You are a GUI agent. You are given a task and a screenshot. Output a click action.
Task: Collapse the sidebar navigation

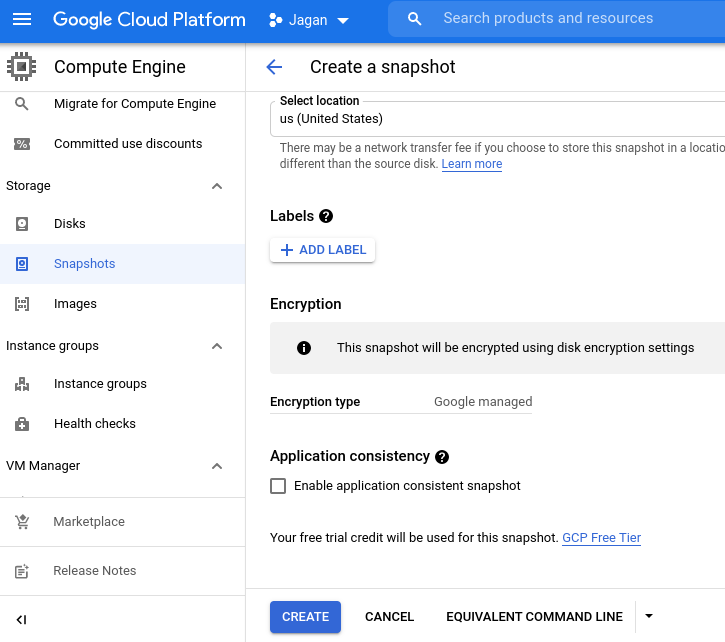pyautogui.click(x=21, y=620)
